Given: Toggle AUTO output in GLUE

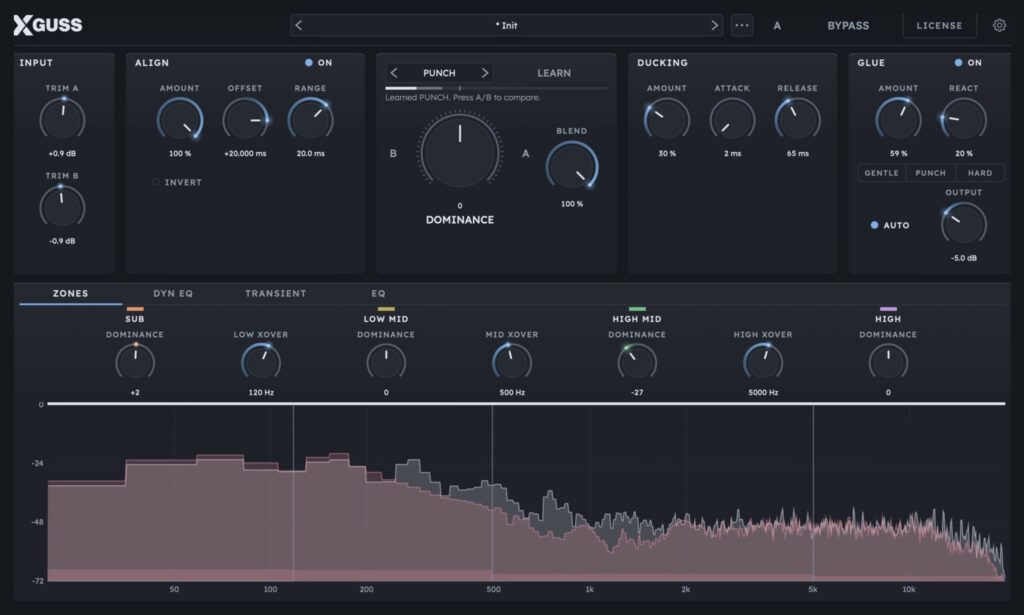Looking at the screenshot, I should pyautogui.click(x=889, y=225).
